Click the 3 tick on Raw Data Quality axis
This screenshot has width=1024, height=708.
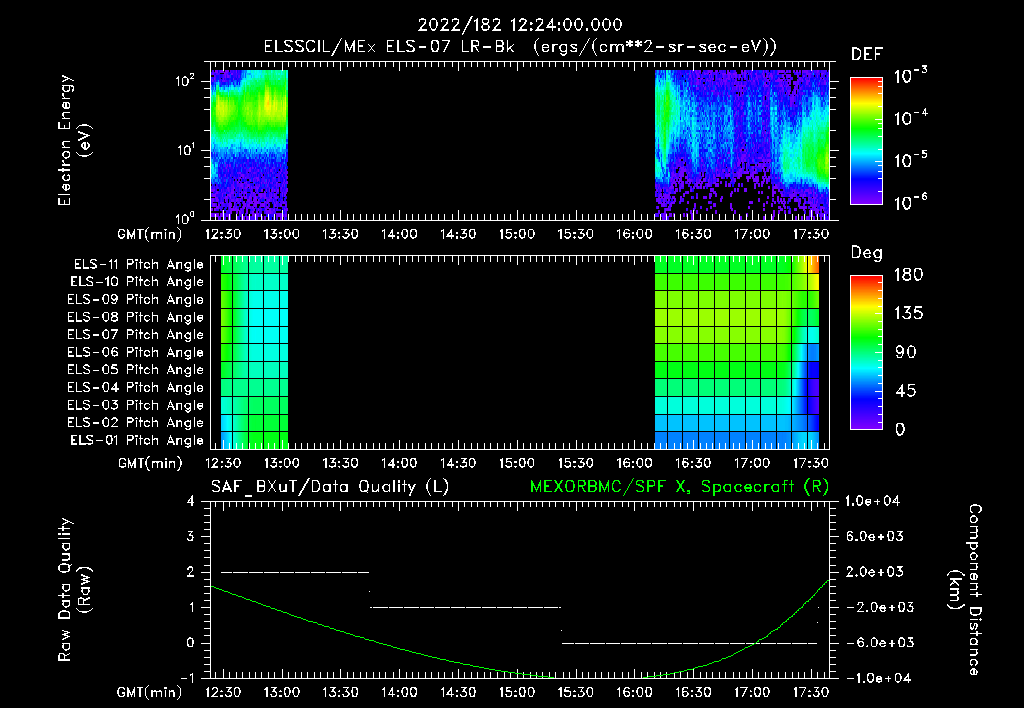coord(190,536)
